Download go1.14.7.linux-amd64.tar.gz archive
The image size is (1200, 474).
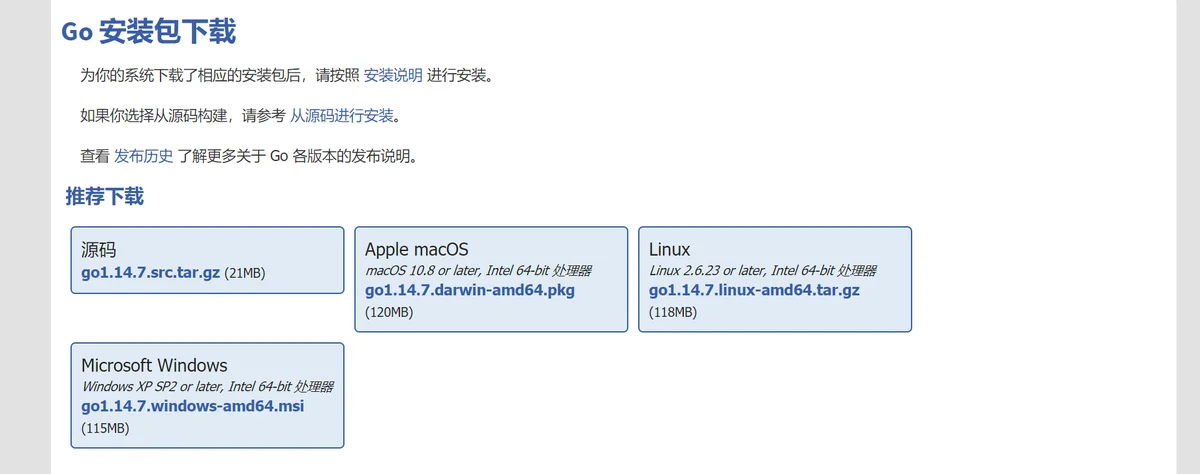point(754,291)
